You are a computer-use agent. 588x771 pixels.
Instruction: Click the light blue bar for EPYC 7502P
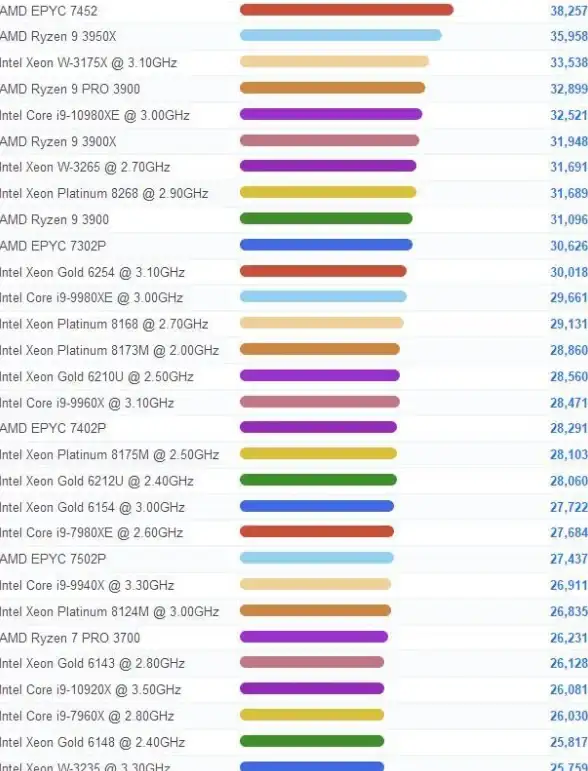317,558
